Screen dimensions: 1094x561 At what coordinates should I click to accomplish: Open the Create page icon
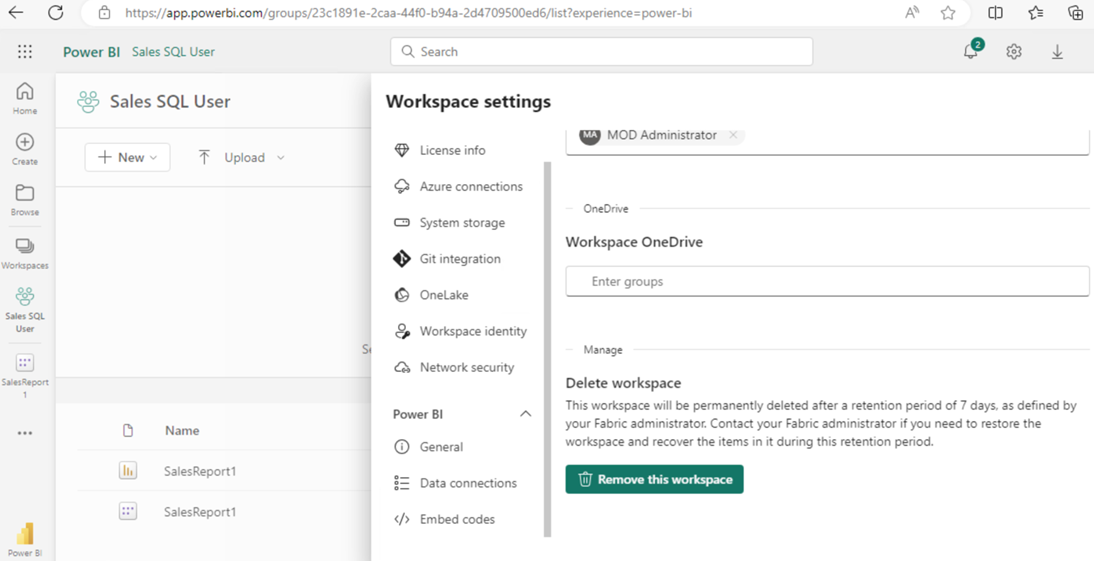(24, 149)
